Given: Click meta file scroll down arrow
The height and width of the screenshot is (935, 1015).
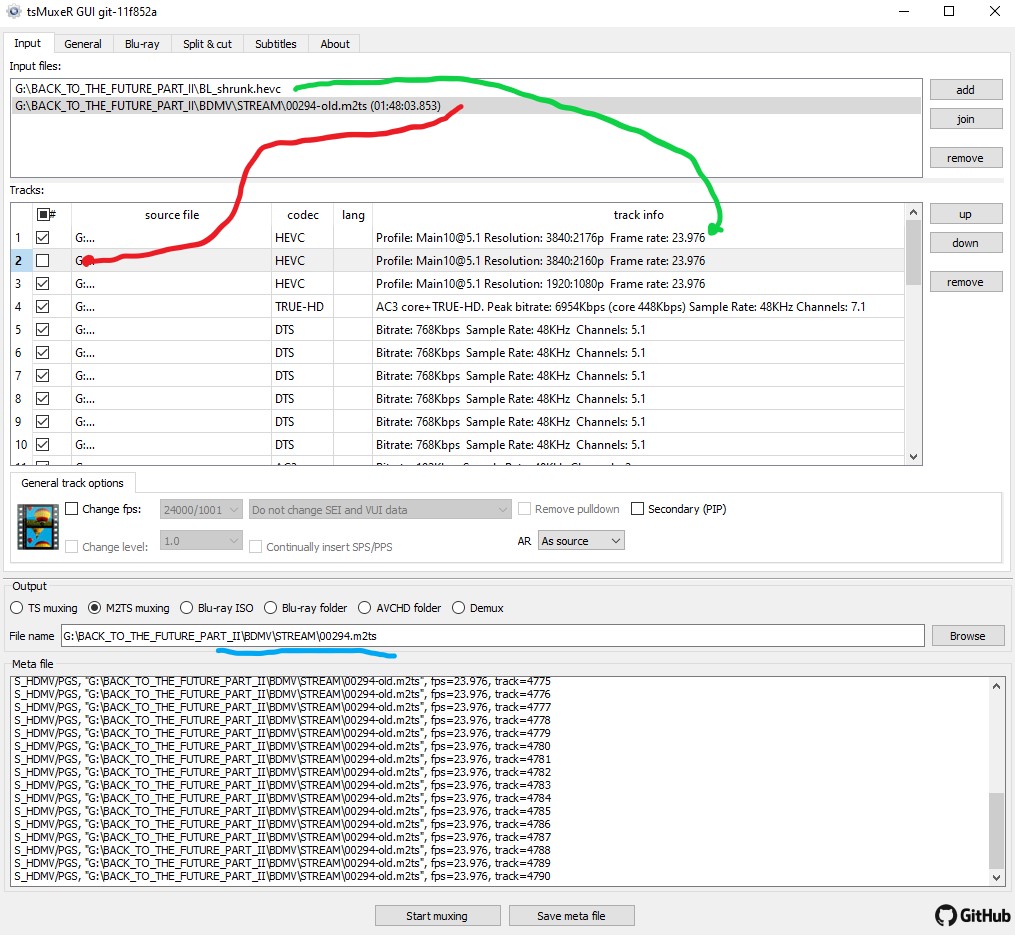Looking at the screenshot, I should click(996, 877).
